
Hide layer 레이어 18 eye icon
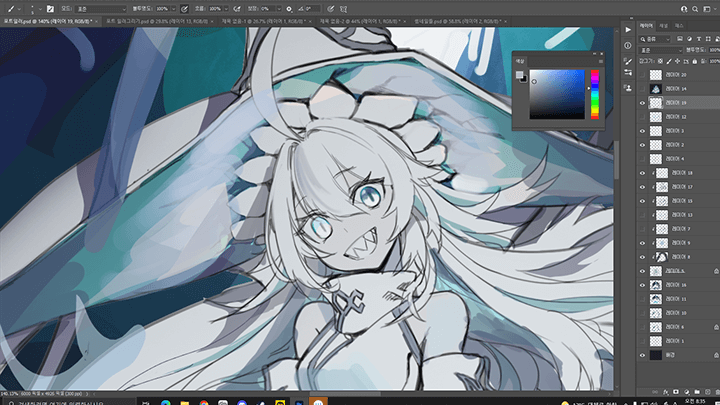click(642, 173)
